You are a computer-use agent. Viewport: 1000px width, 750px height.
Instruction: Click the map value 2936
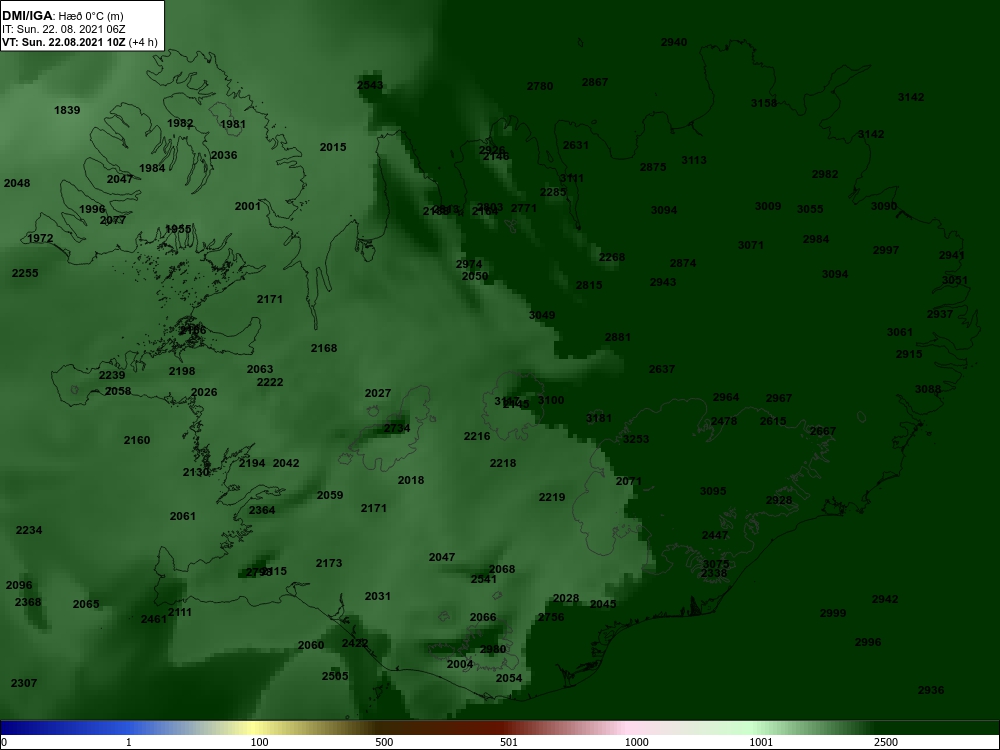click(x=931, y=690)
